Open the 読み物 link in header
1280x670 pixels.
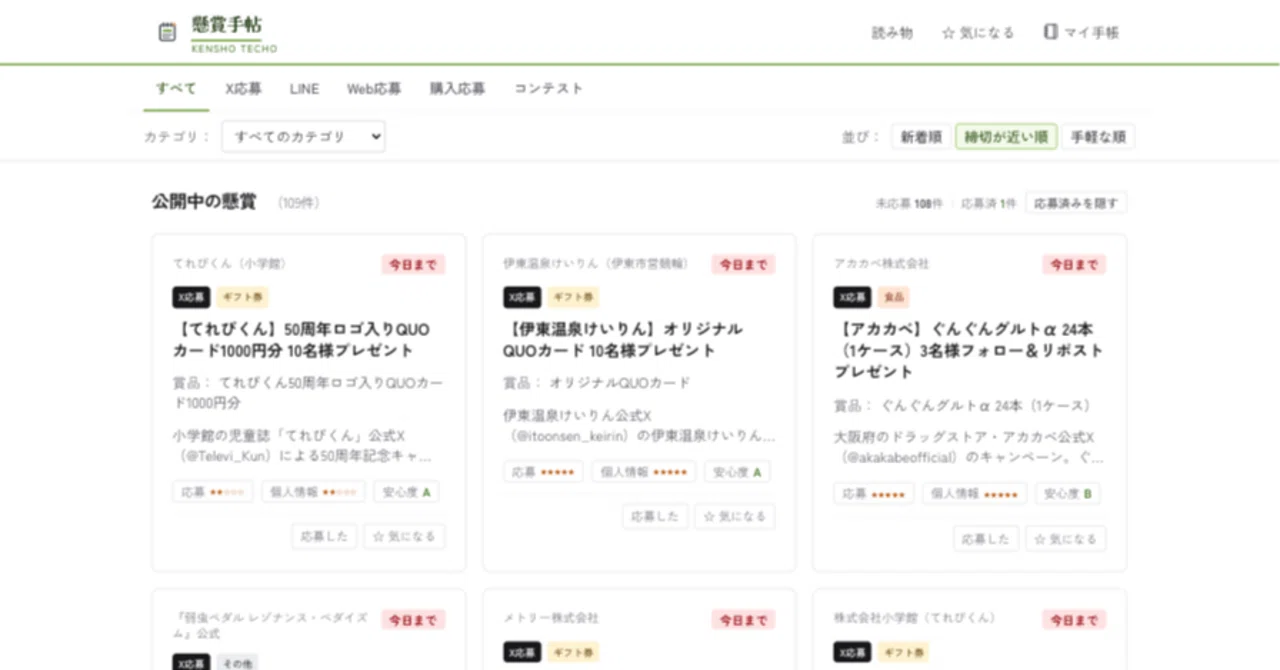click(x=892, y=33)
